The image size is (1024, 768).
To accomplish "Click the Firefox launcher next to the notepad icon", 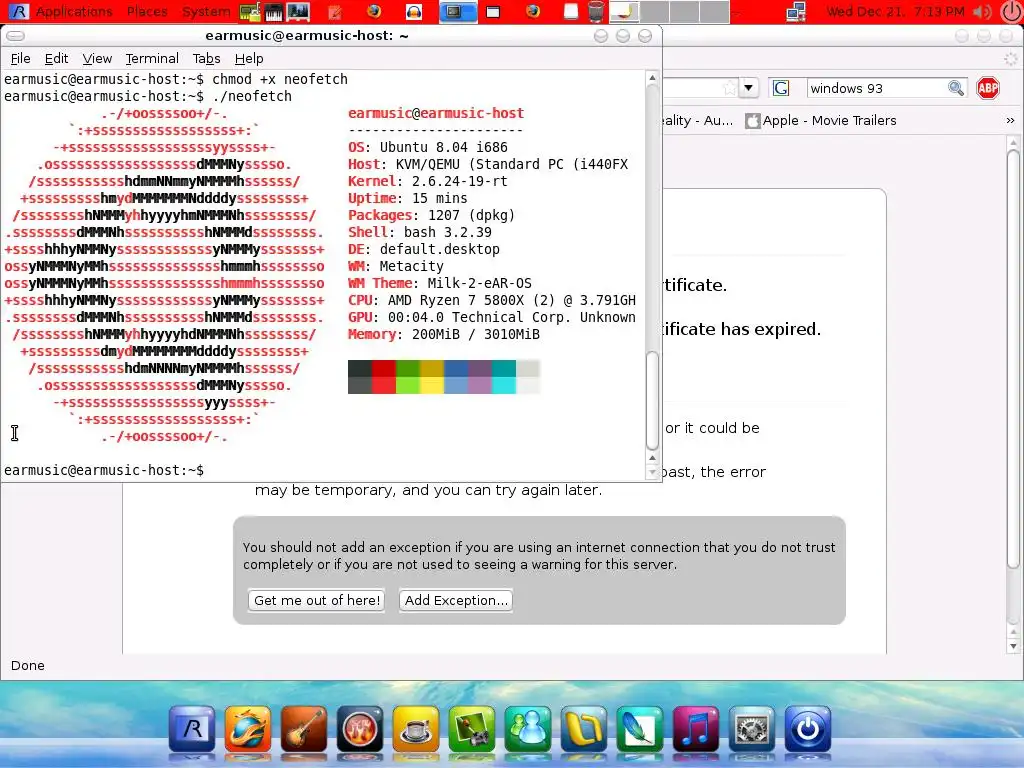I will coord(374,11).
